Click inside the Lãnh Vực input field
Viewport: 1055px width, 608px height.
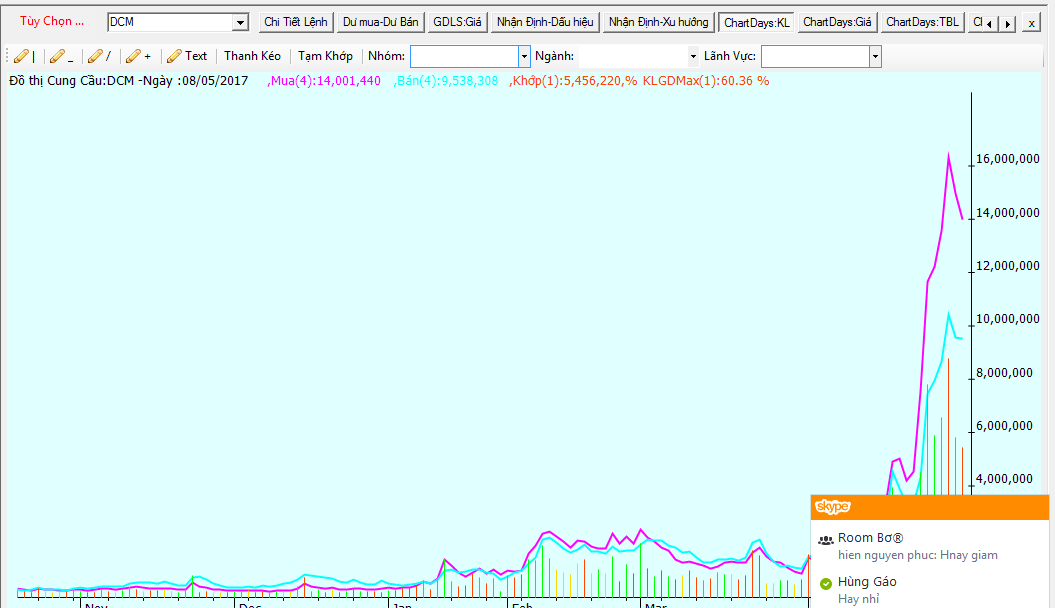(815, 56)
